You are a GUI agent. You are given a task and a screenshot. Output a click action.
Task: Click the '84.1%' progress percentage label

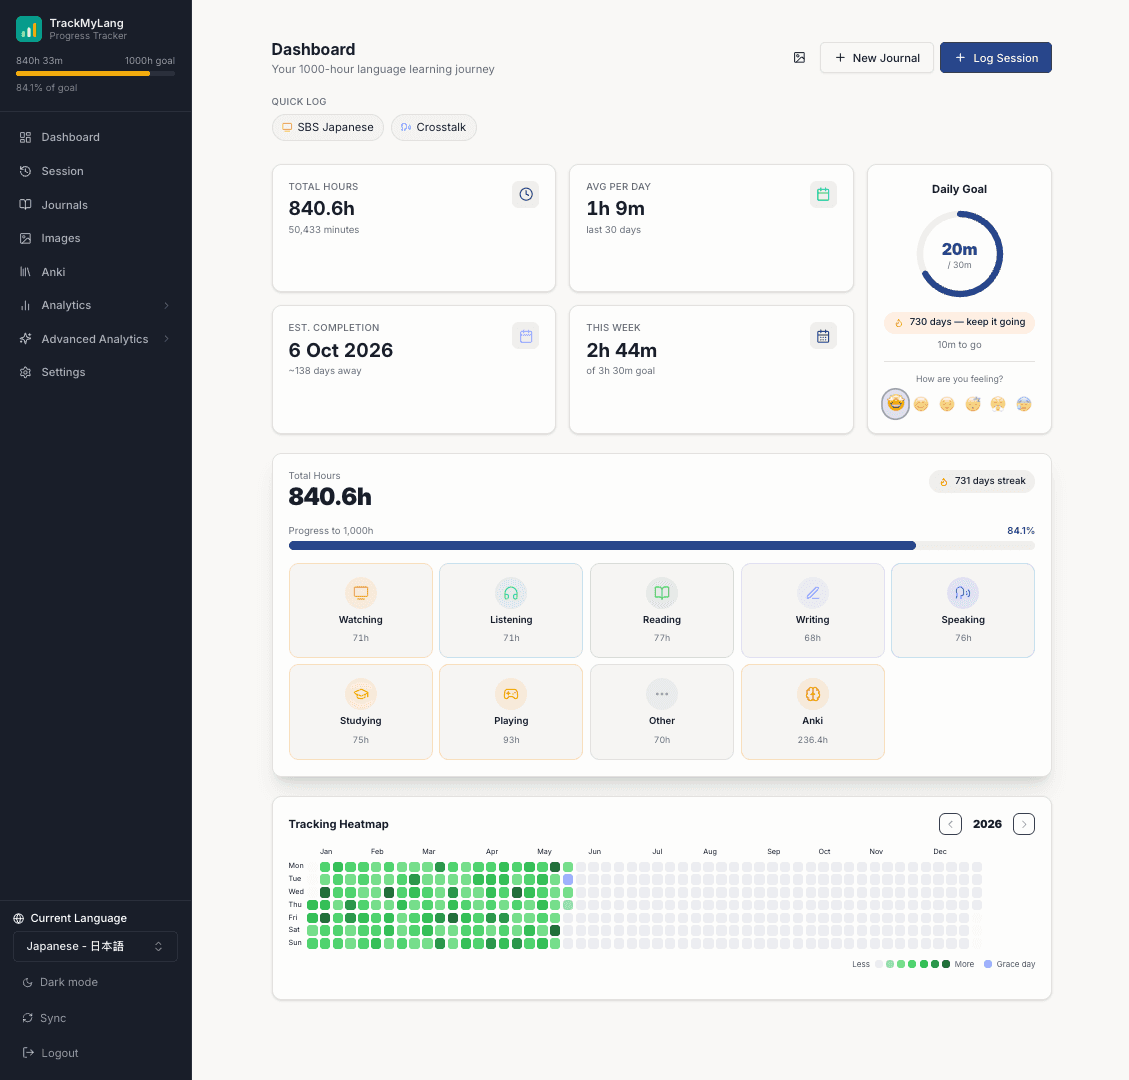[1021, 531]
